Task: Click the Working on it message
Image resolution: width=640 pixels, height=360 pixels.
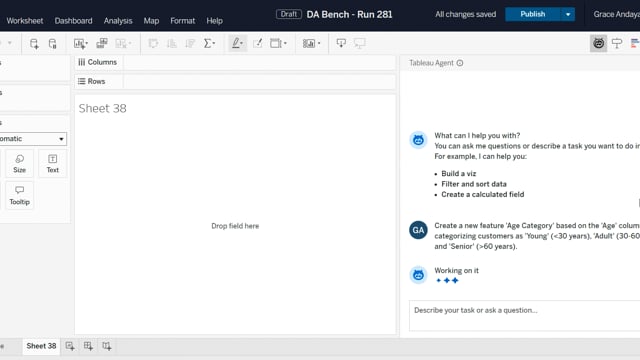Action: pyautogui.click(x=456, y=270)
